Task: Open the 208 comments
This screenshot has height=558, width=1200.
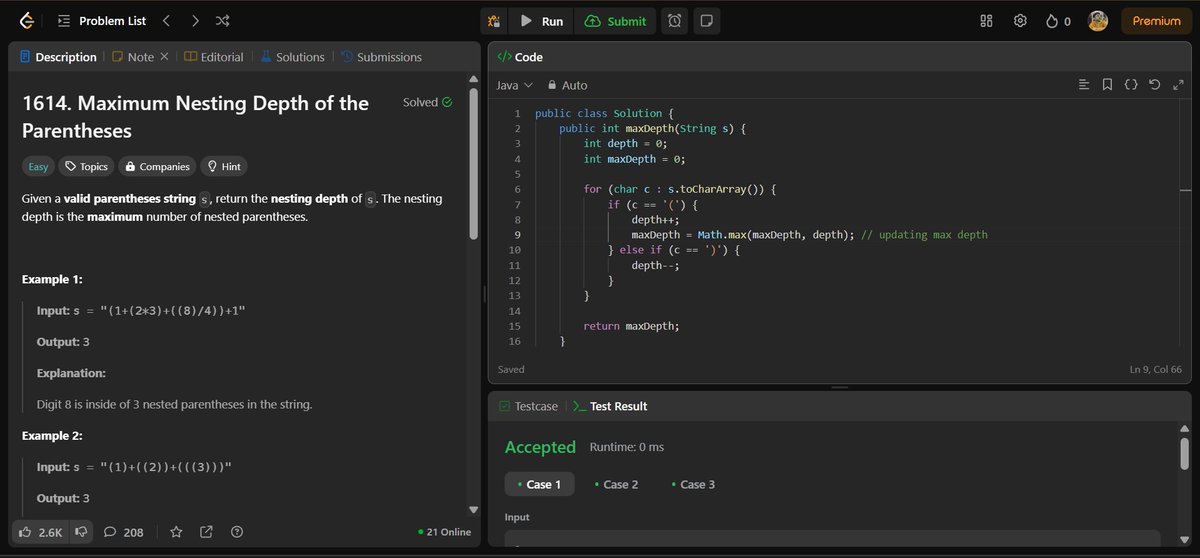Action: 124,532
